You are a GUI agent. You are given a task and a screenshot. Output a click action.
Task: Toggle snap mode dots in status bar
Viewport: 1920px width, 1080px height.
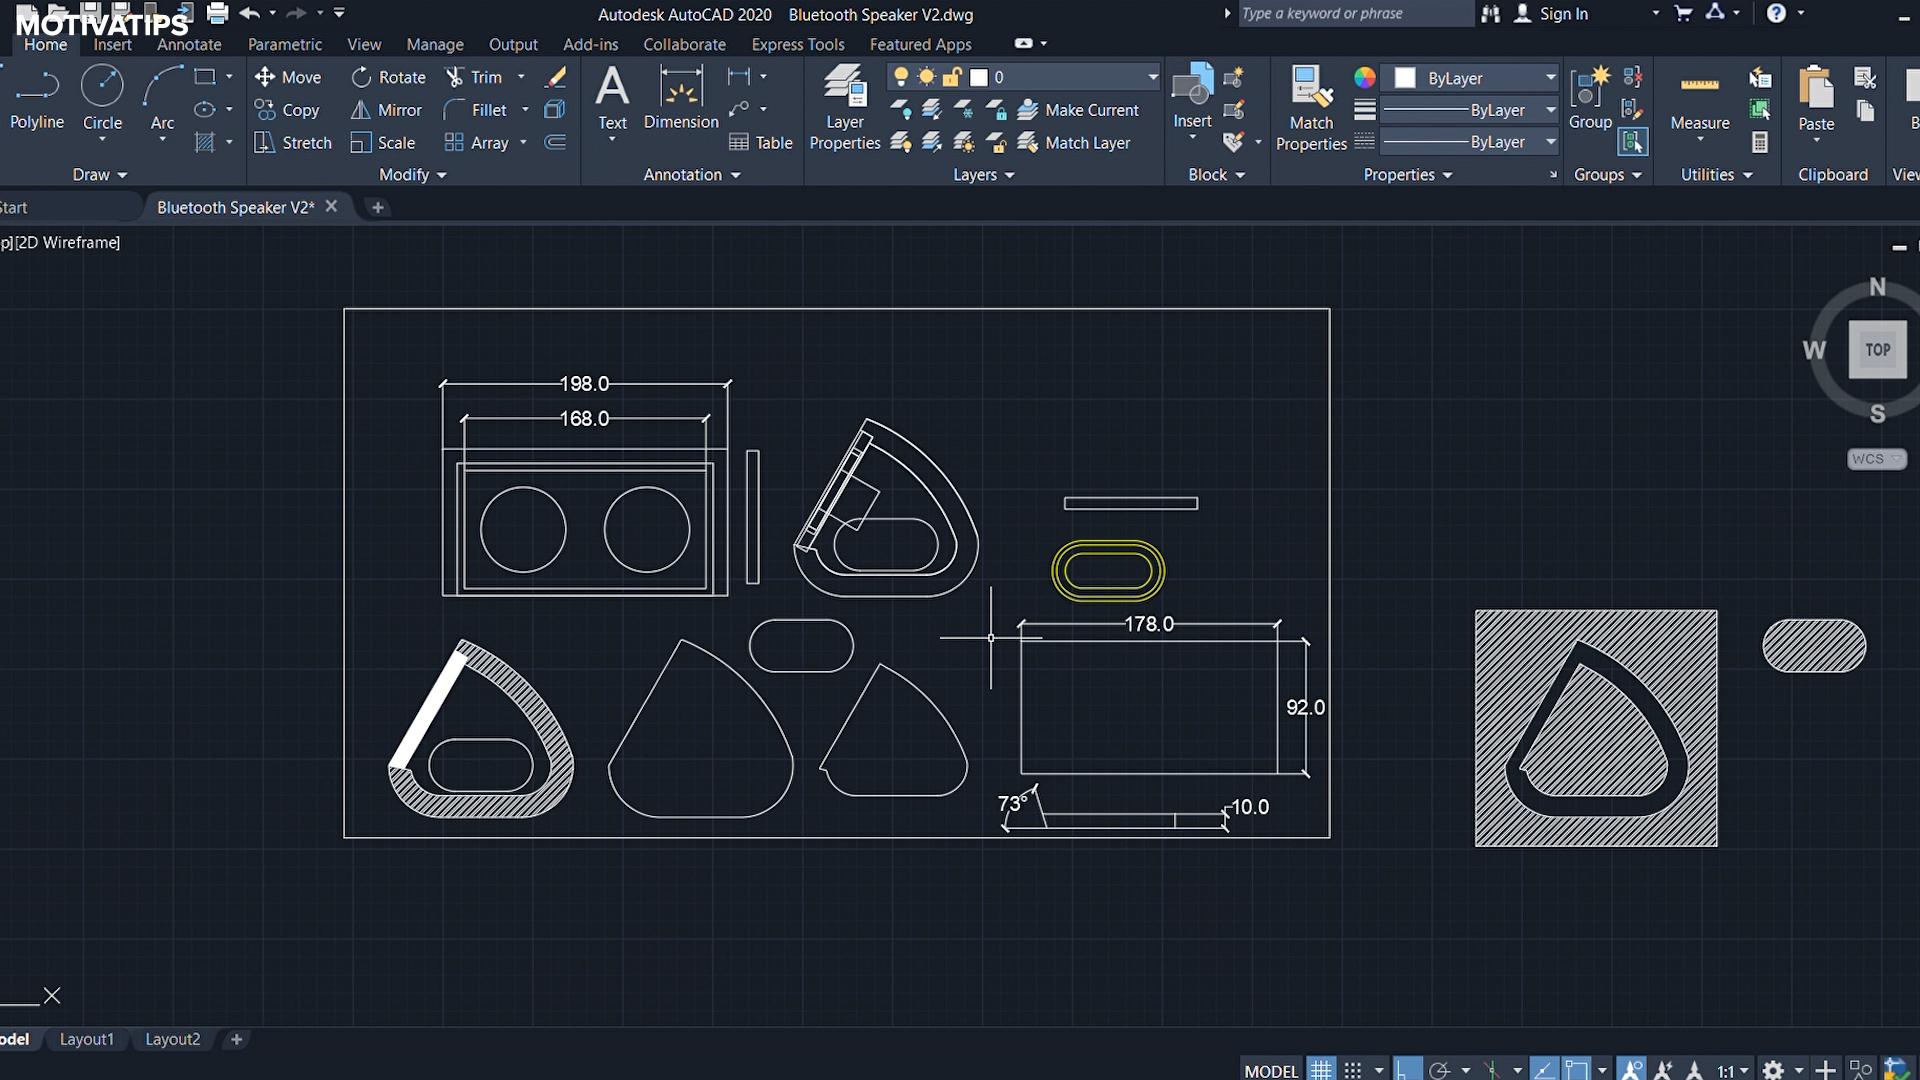coord(1353,1070)
